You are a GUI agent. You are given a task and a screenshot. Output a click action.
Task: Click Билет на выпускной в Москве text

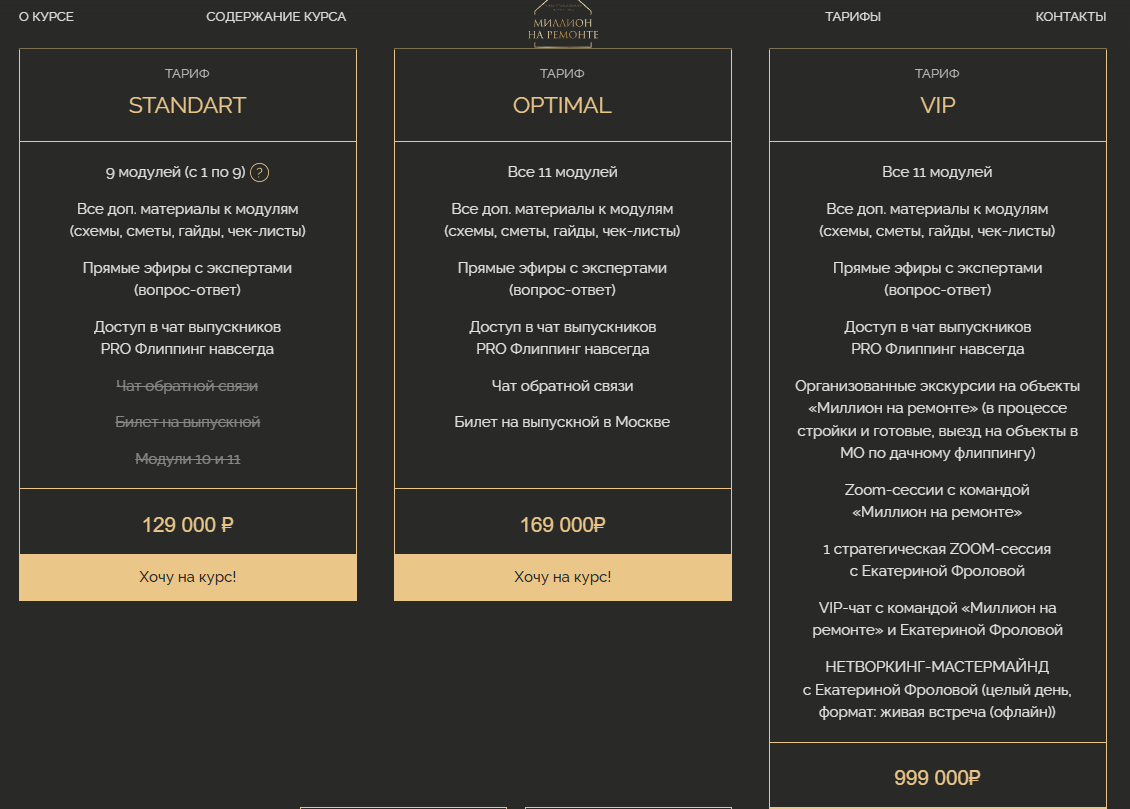click(562, 422)
